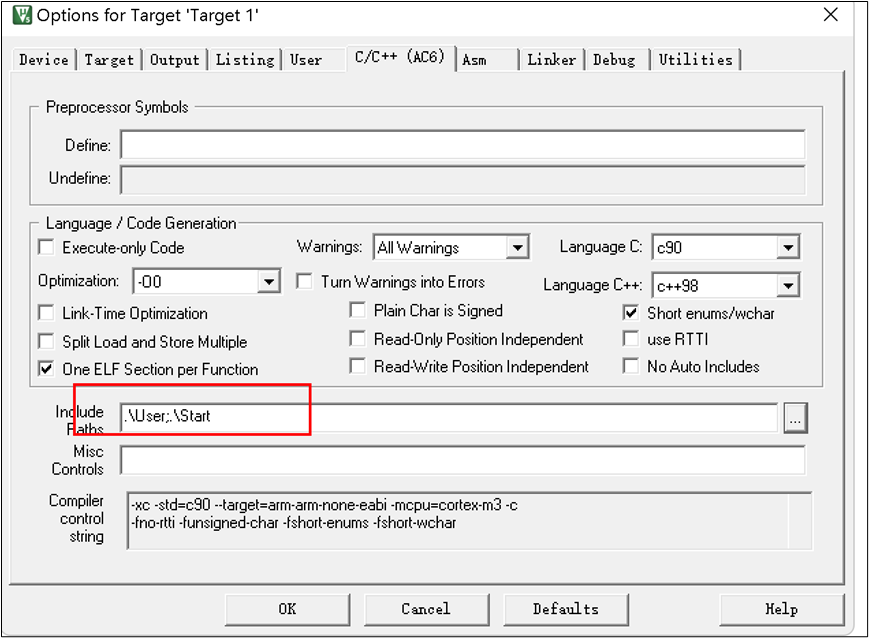Focus the Misc Controls field
Screen dimensions: 869x638
[463, 460]
